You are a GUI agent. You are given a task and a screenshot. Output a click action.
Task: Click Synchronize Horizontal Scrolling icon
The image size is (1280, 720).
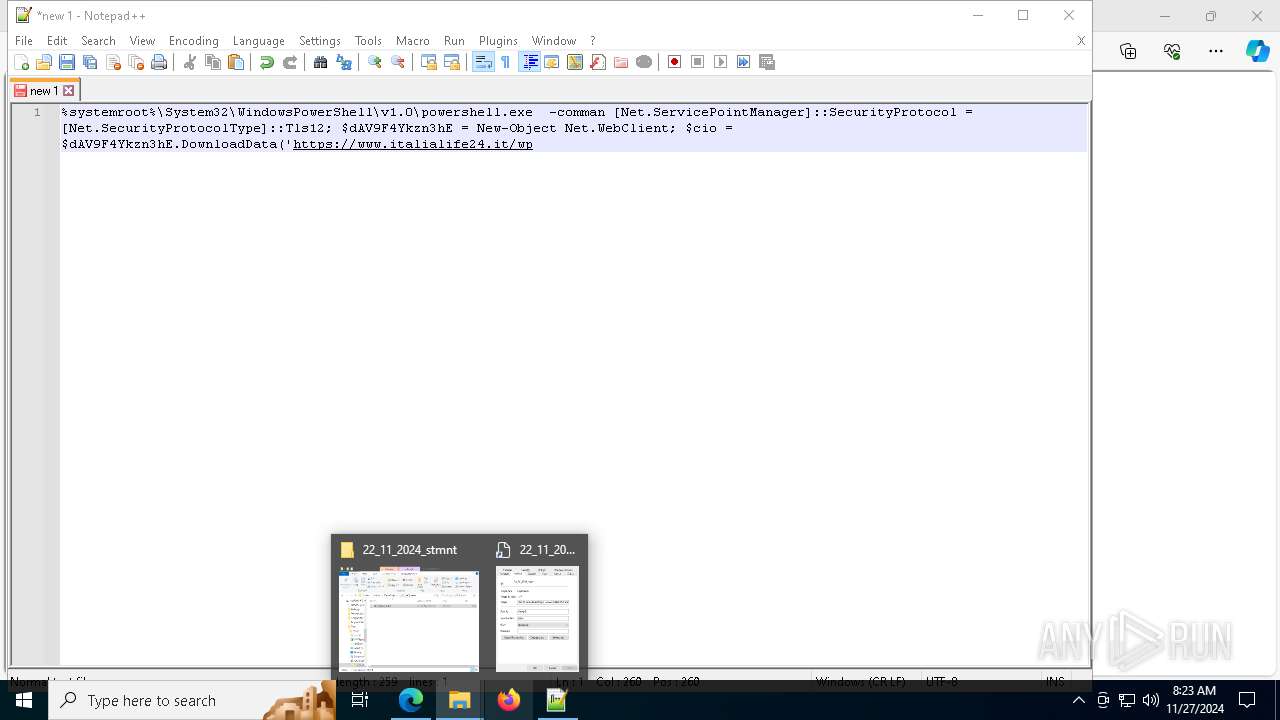452,62
